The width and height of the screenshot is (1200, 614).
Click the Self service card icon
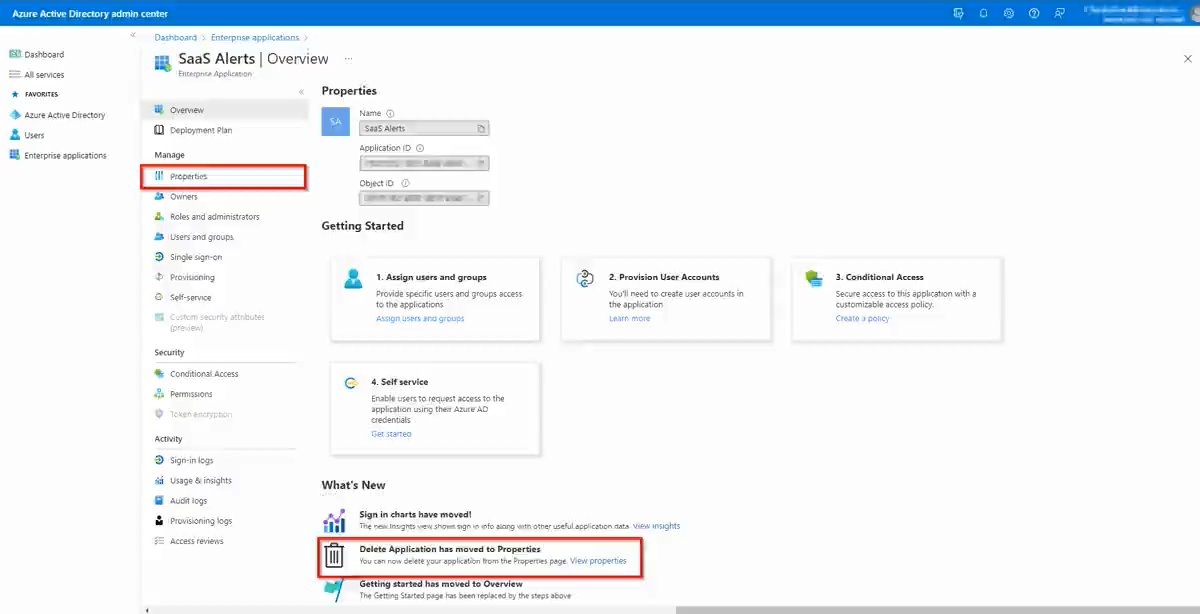click(351, 383)
